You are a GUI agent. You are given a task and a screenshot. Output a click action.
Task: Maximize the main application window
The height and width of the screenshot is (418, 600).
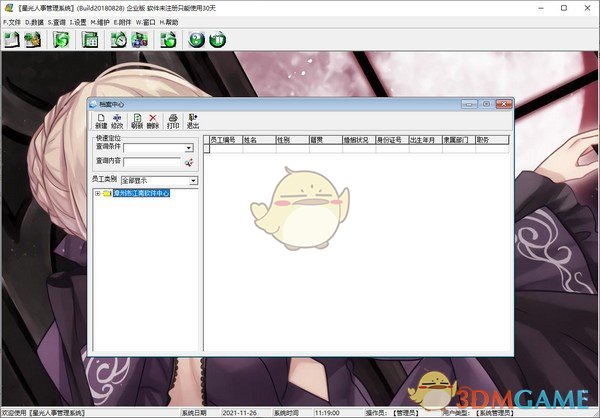pyautogui.click(x=564, y=8)
